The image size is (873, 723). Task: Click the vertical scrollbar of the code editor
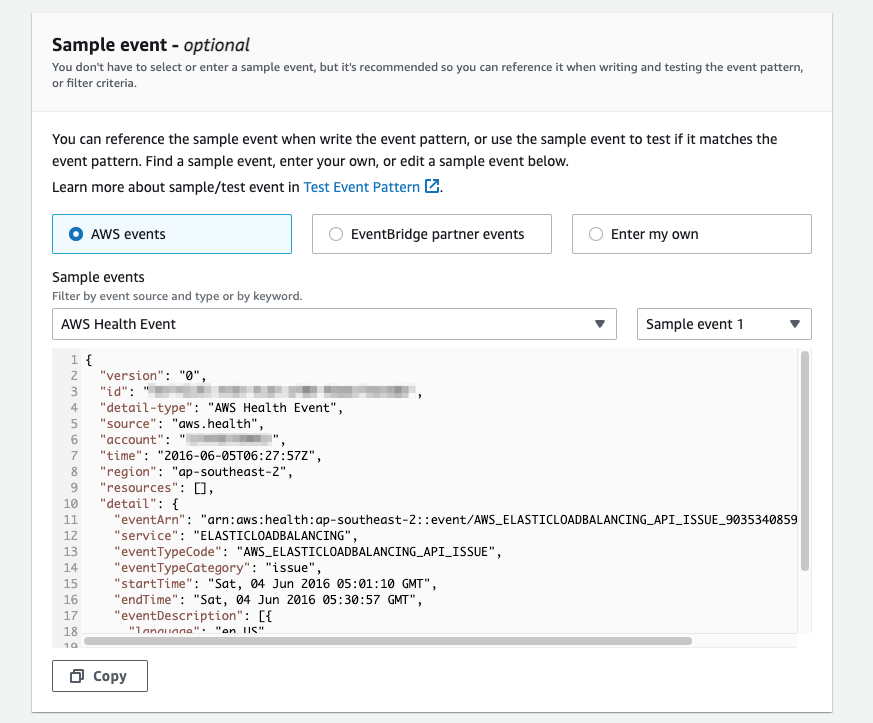coord(805,461)
